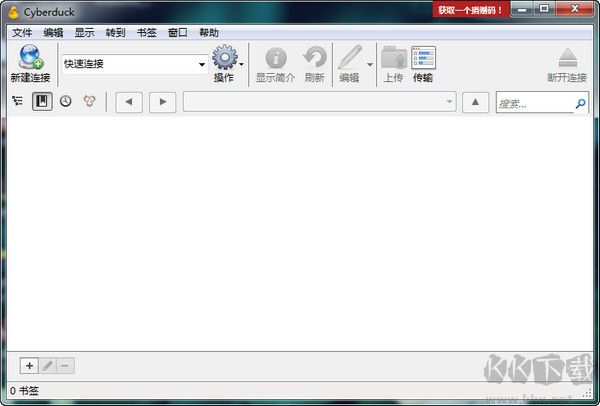Image resolution: width=600 pixels, height=406 pixels.
Task: Open the Action (操作) gear menu
Action: coord(224,58)
